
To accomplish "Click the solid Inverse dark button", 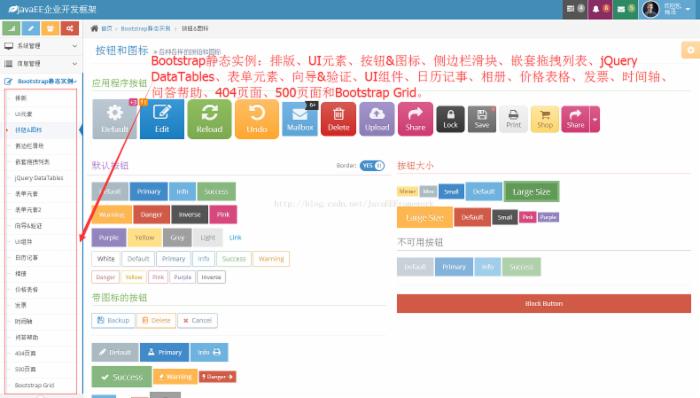I will [x=190, y=215].
